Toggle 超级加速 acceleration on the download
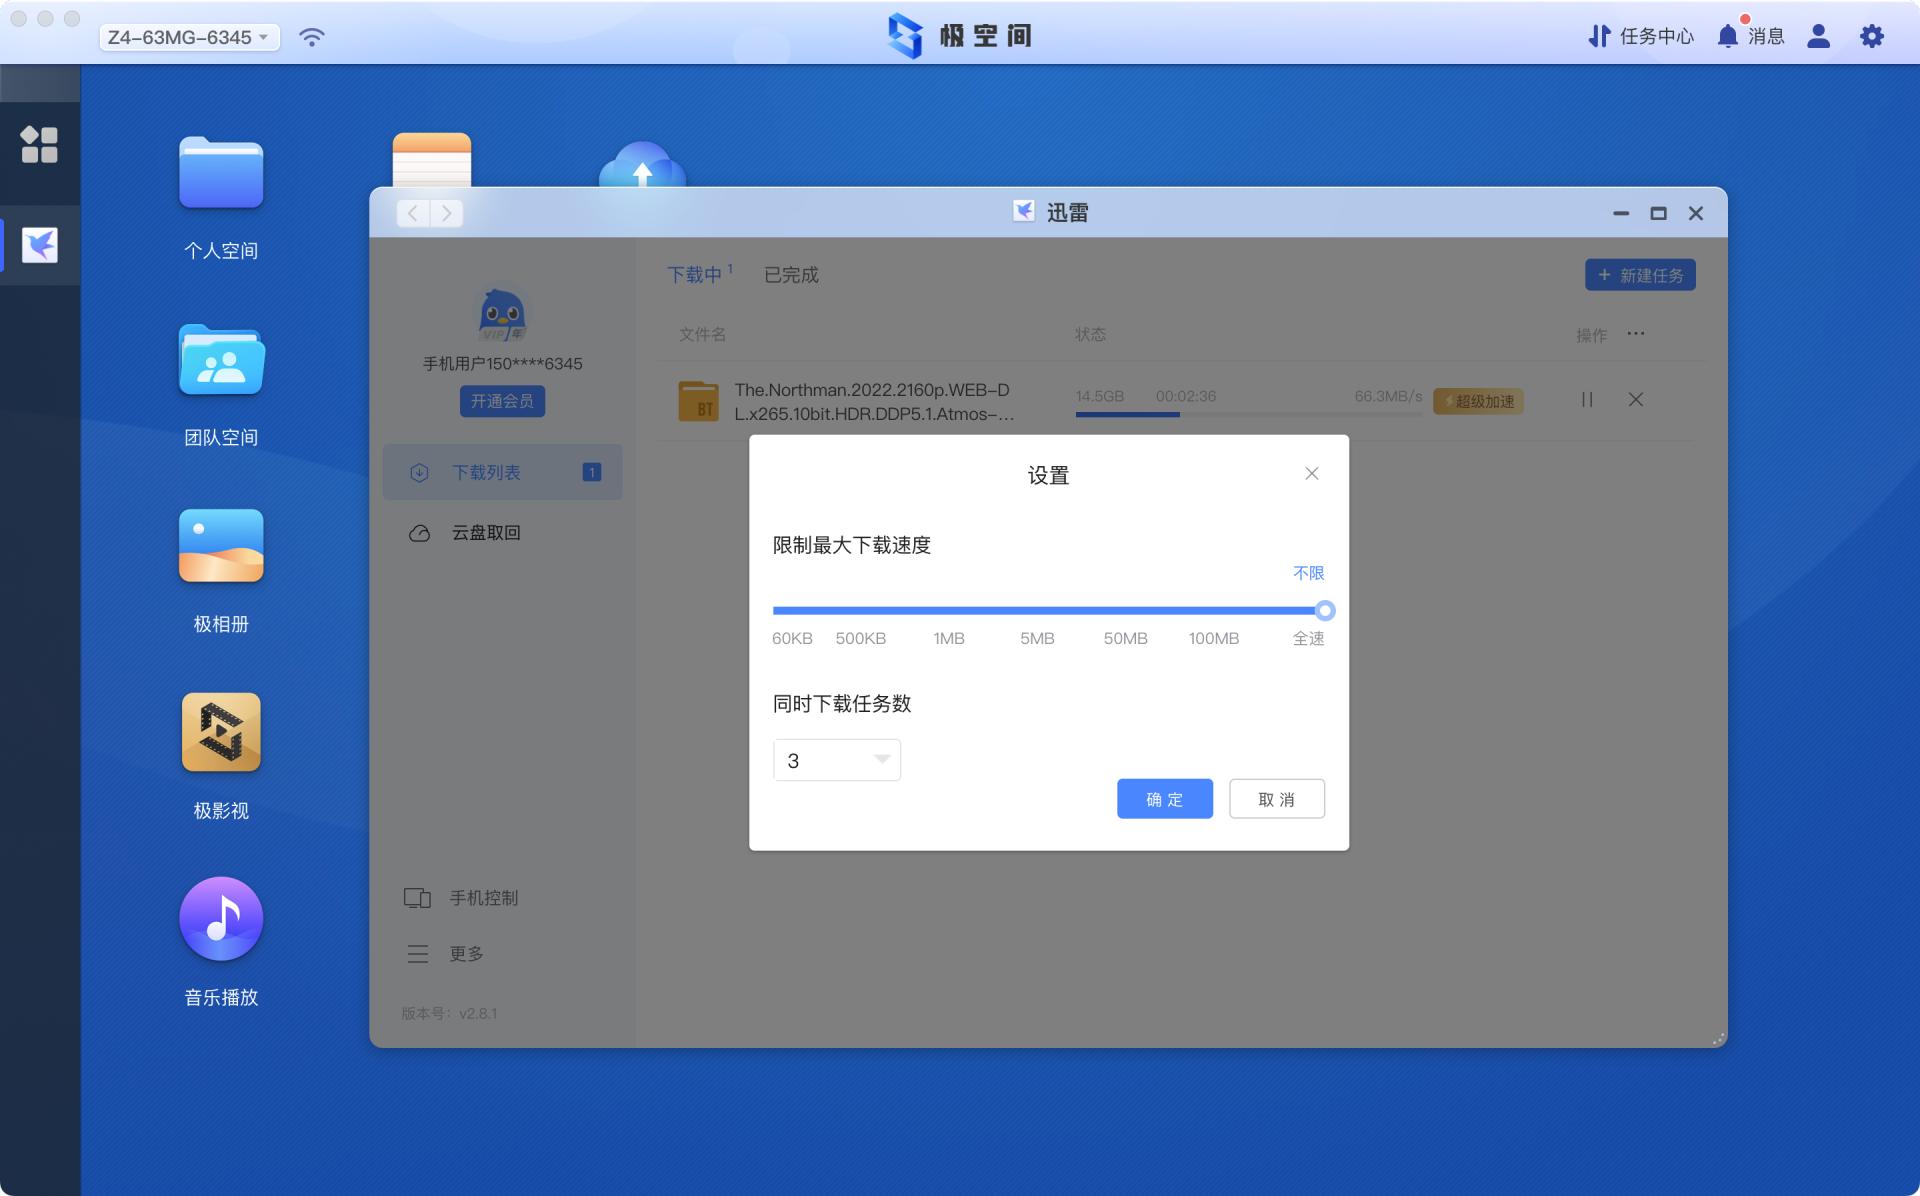The image size is (1920, 1196). [1478, 401]
